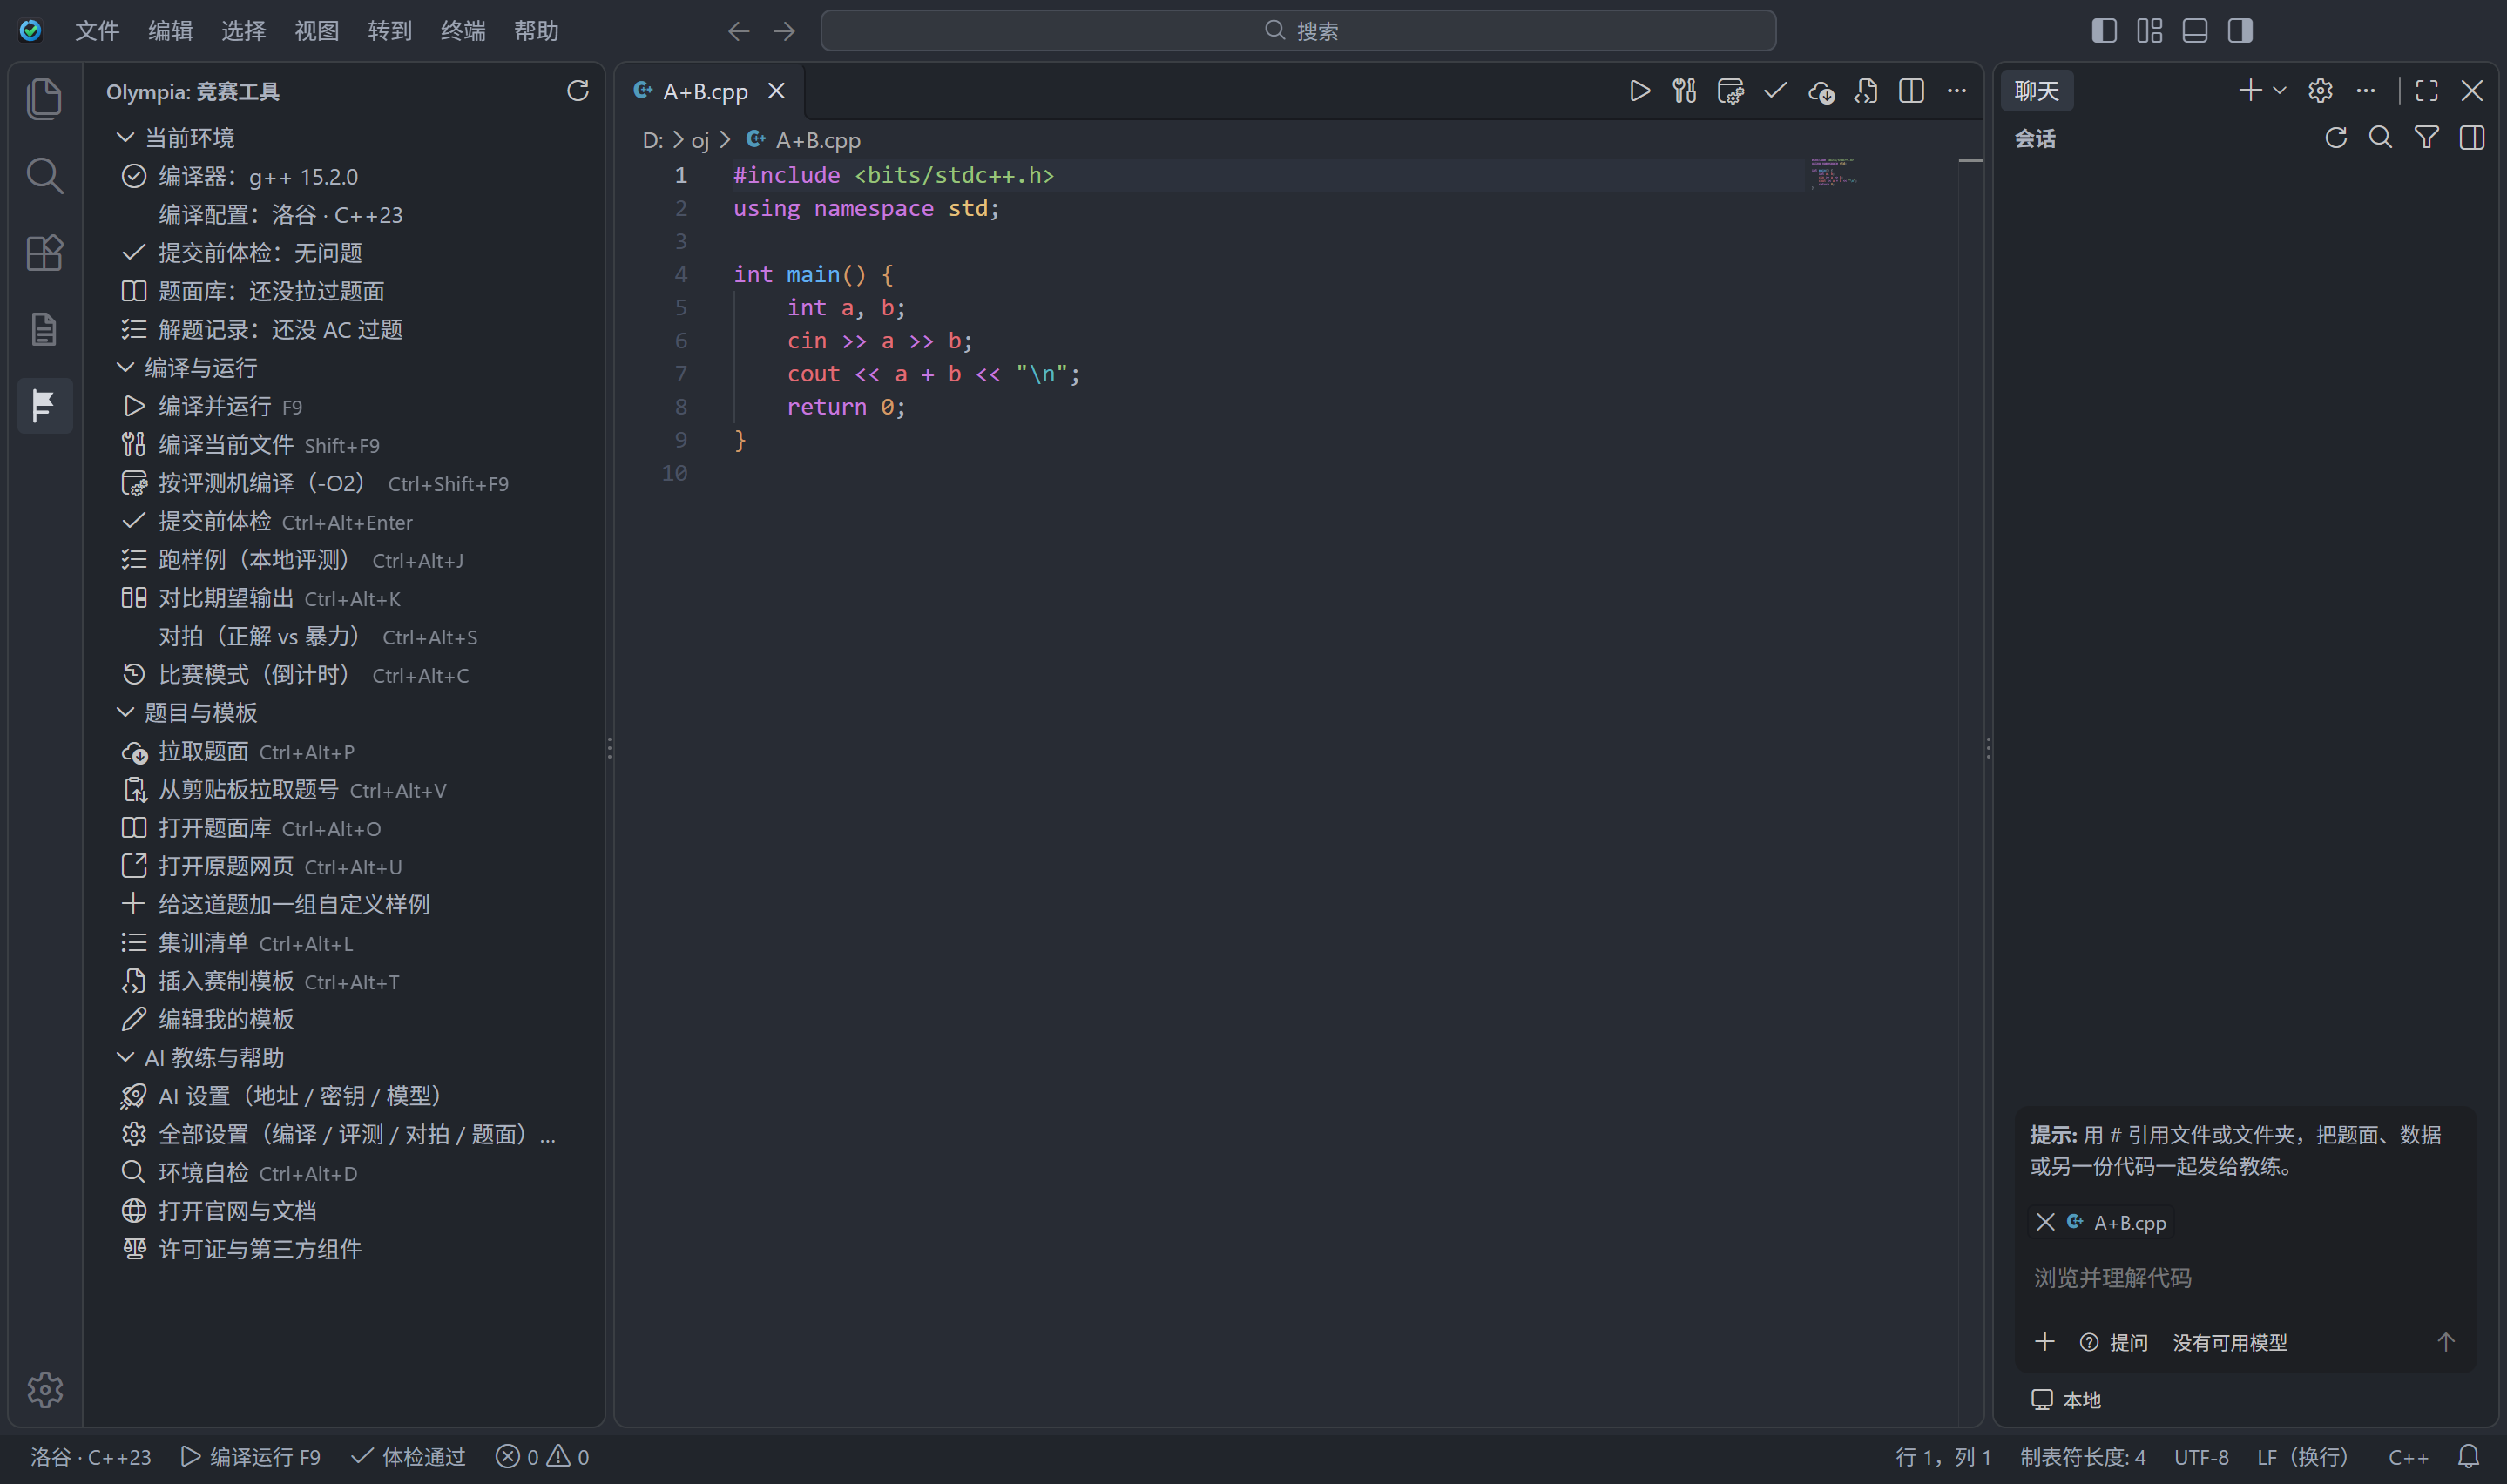Screen dimensions: 2507x1484
Task: Open the Explorer view in activity bar
Action: pyautogui.click(x=44, y=98)
